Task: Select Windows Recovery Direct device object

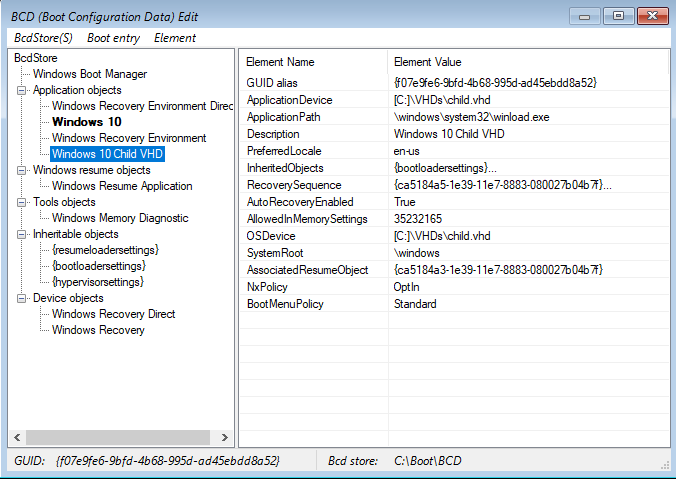Action: click(x=113, y=314)
